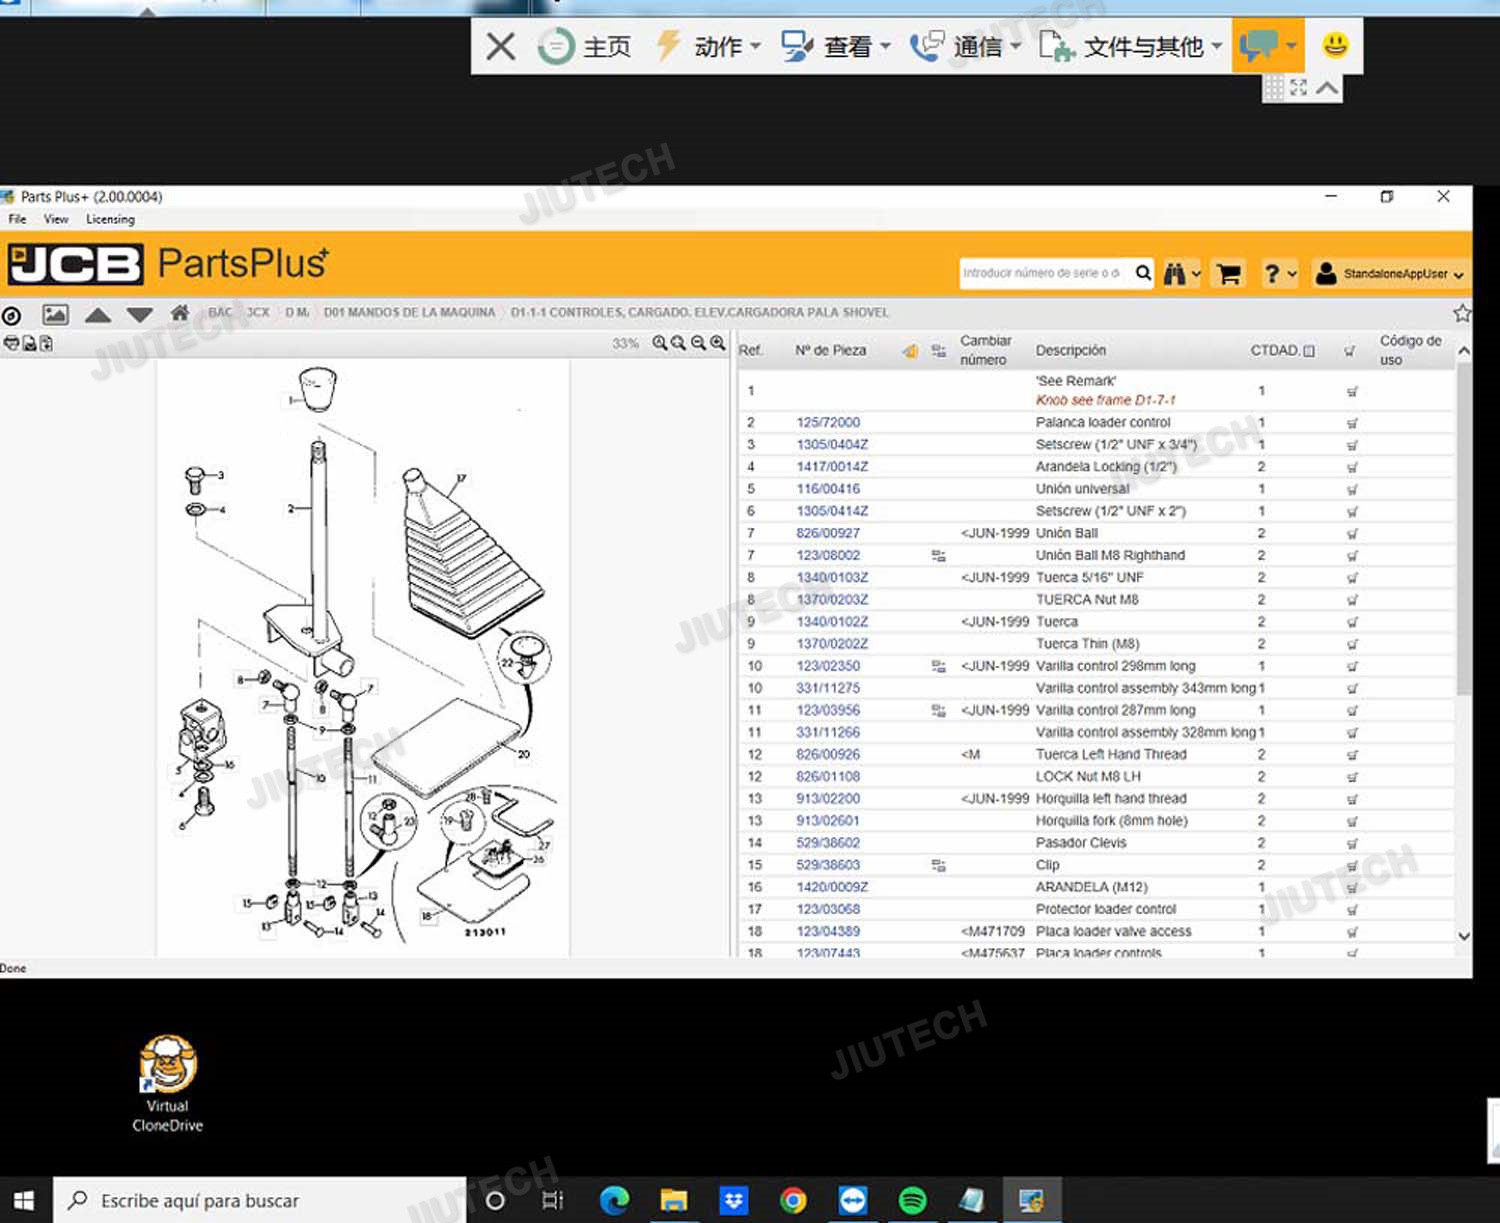Open Spotify from the taskbar
The width and height of the screenshot is (1500, 1223).
pyautogui.click(x=912, y=1200)
